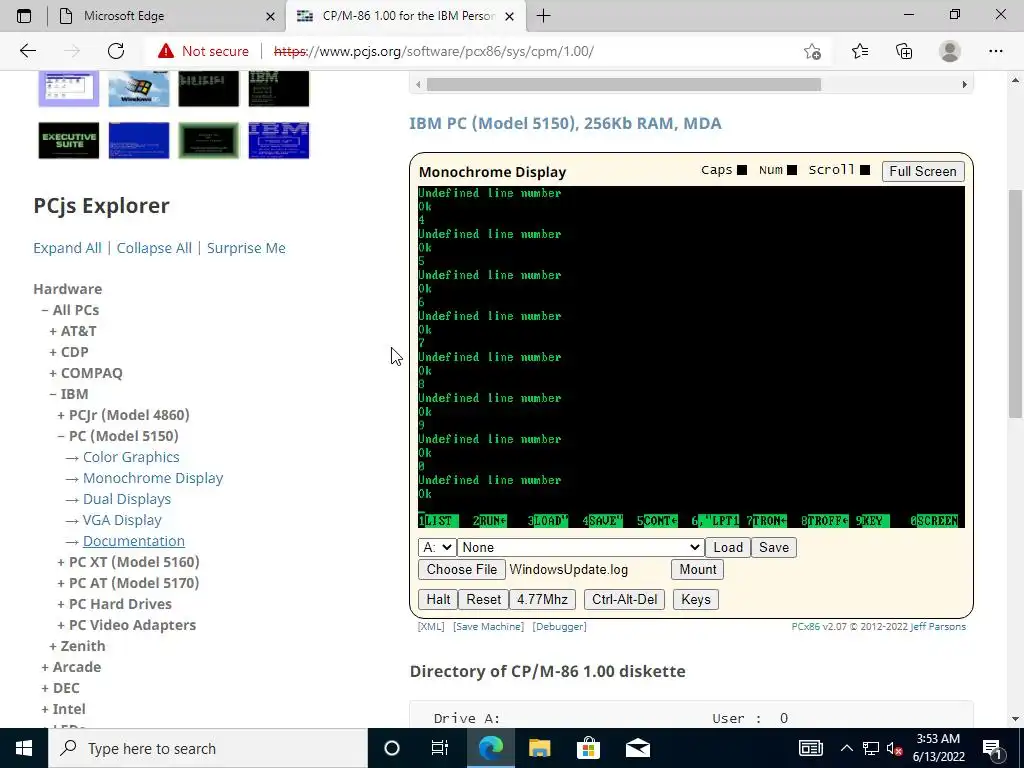Screen dimensions: 1024x768
Task: Click the Full Screen button
Action: point(923,171)
